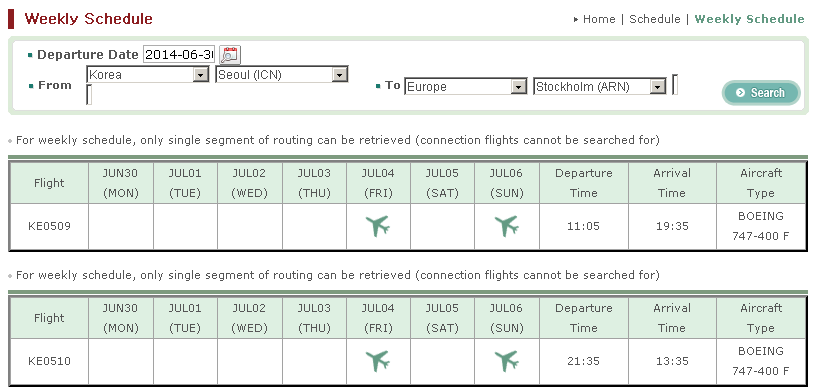Select flight KE0509 cell
This screenshot has height=390, width=814.
(49, 226)
